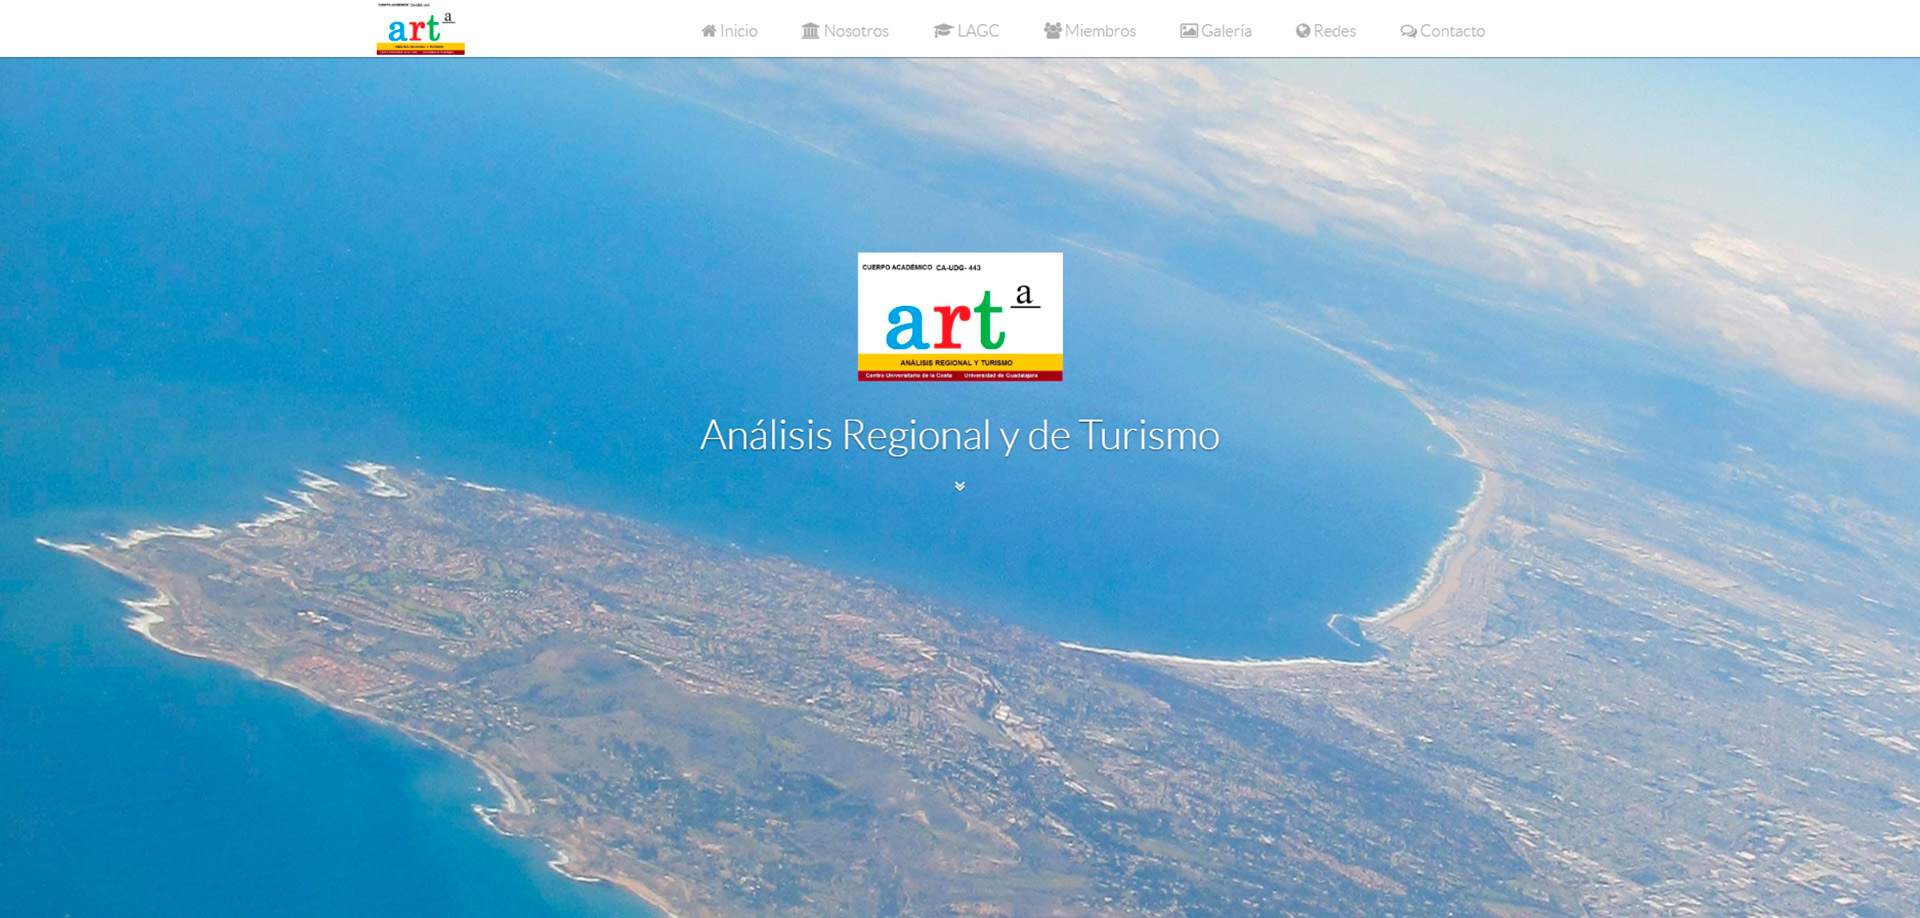Go to the LAGC section

(x=978, y=31)
